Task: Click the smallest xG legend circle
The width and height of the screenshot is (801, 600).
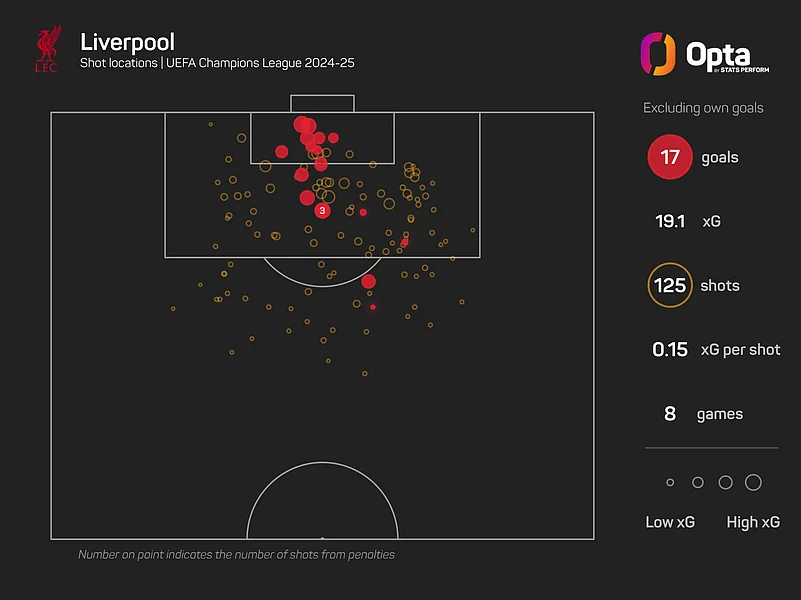Action: (670, 483)
